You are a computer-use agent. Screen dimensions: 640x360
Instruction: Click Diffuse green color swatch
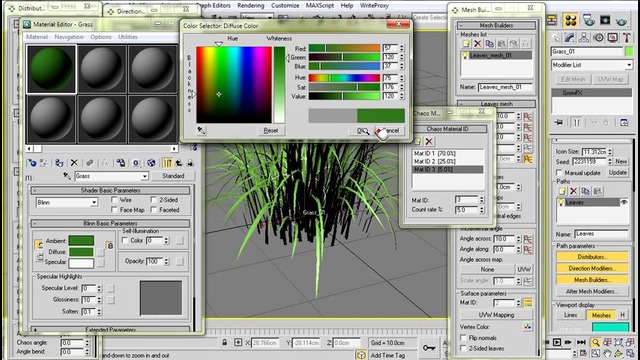click(81, 251)
